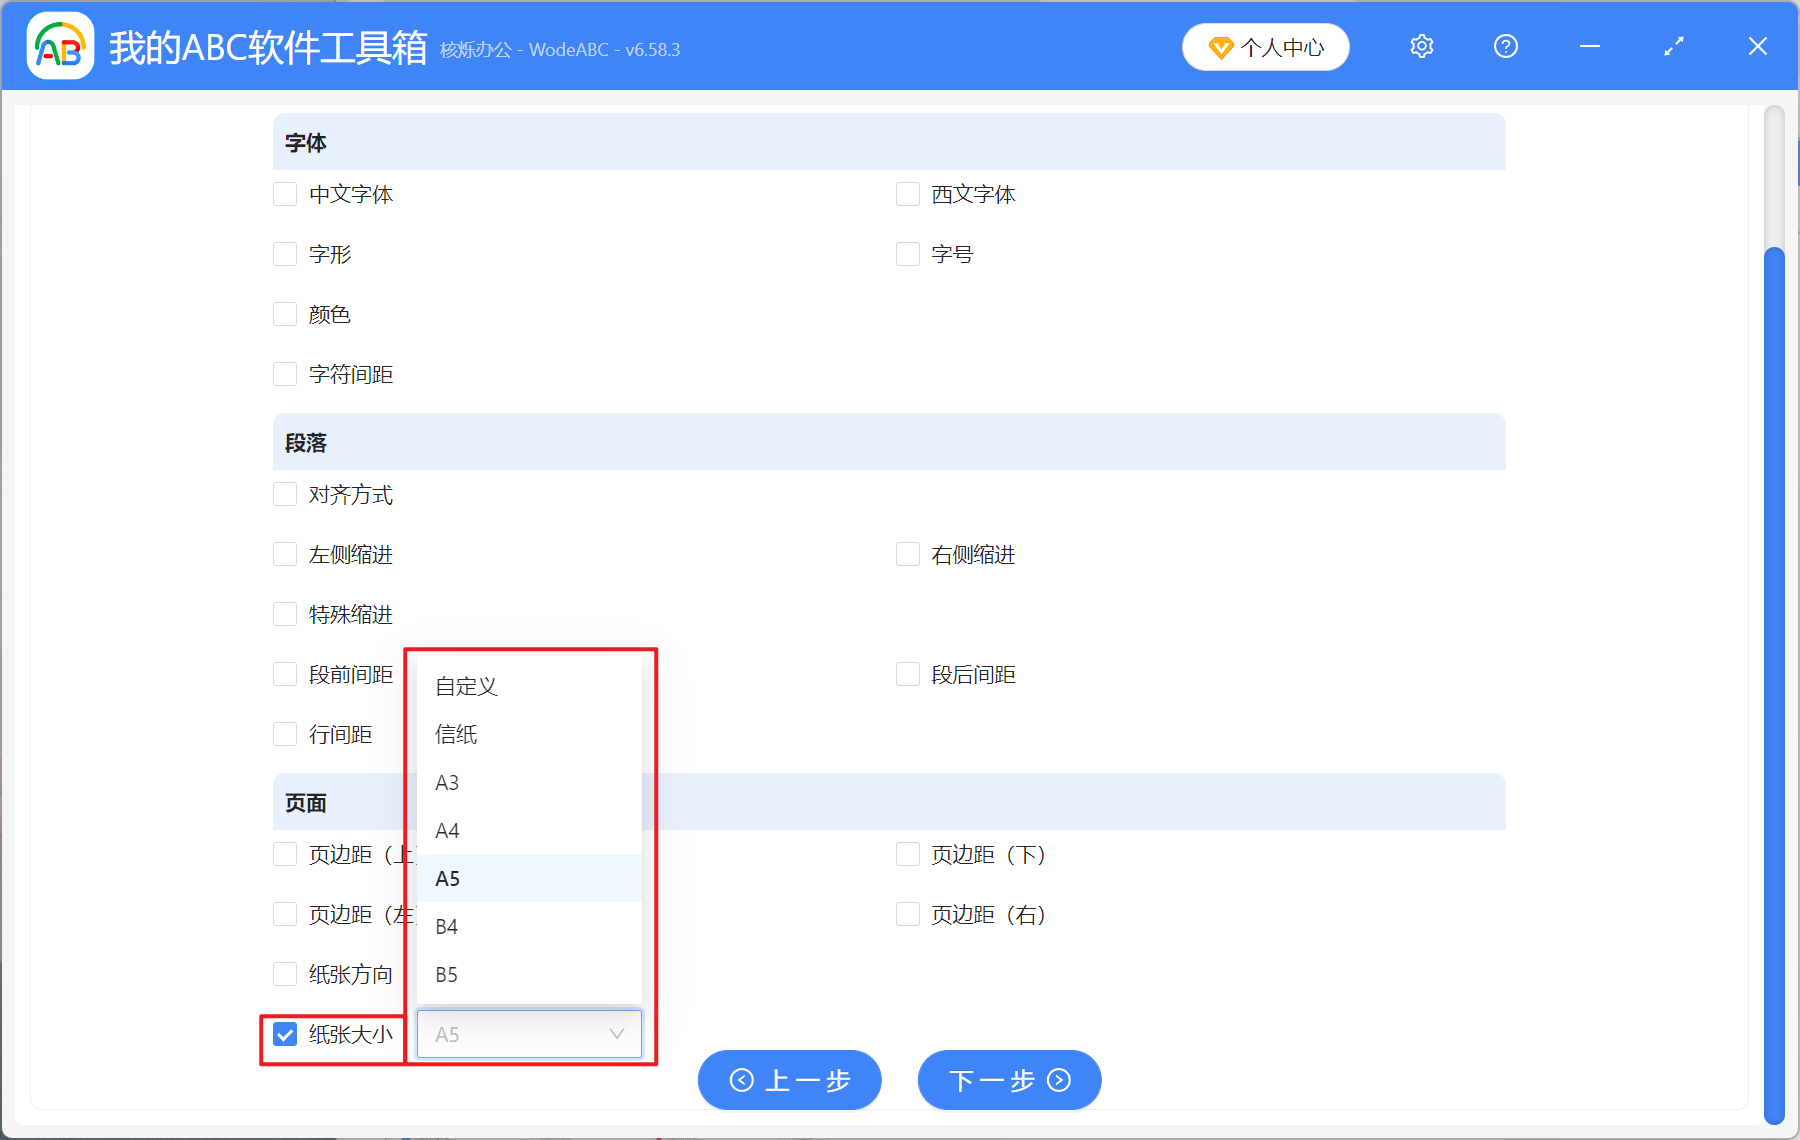
Task: Click the VIP diamond icon on 个人中心
Action: 1221,47
